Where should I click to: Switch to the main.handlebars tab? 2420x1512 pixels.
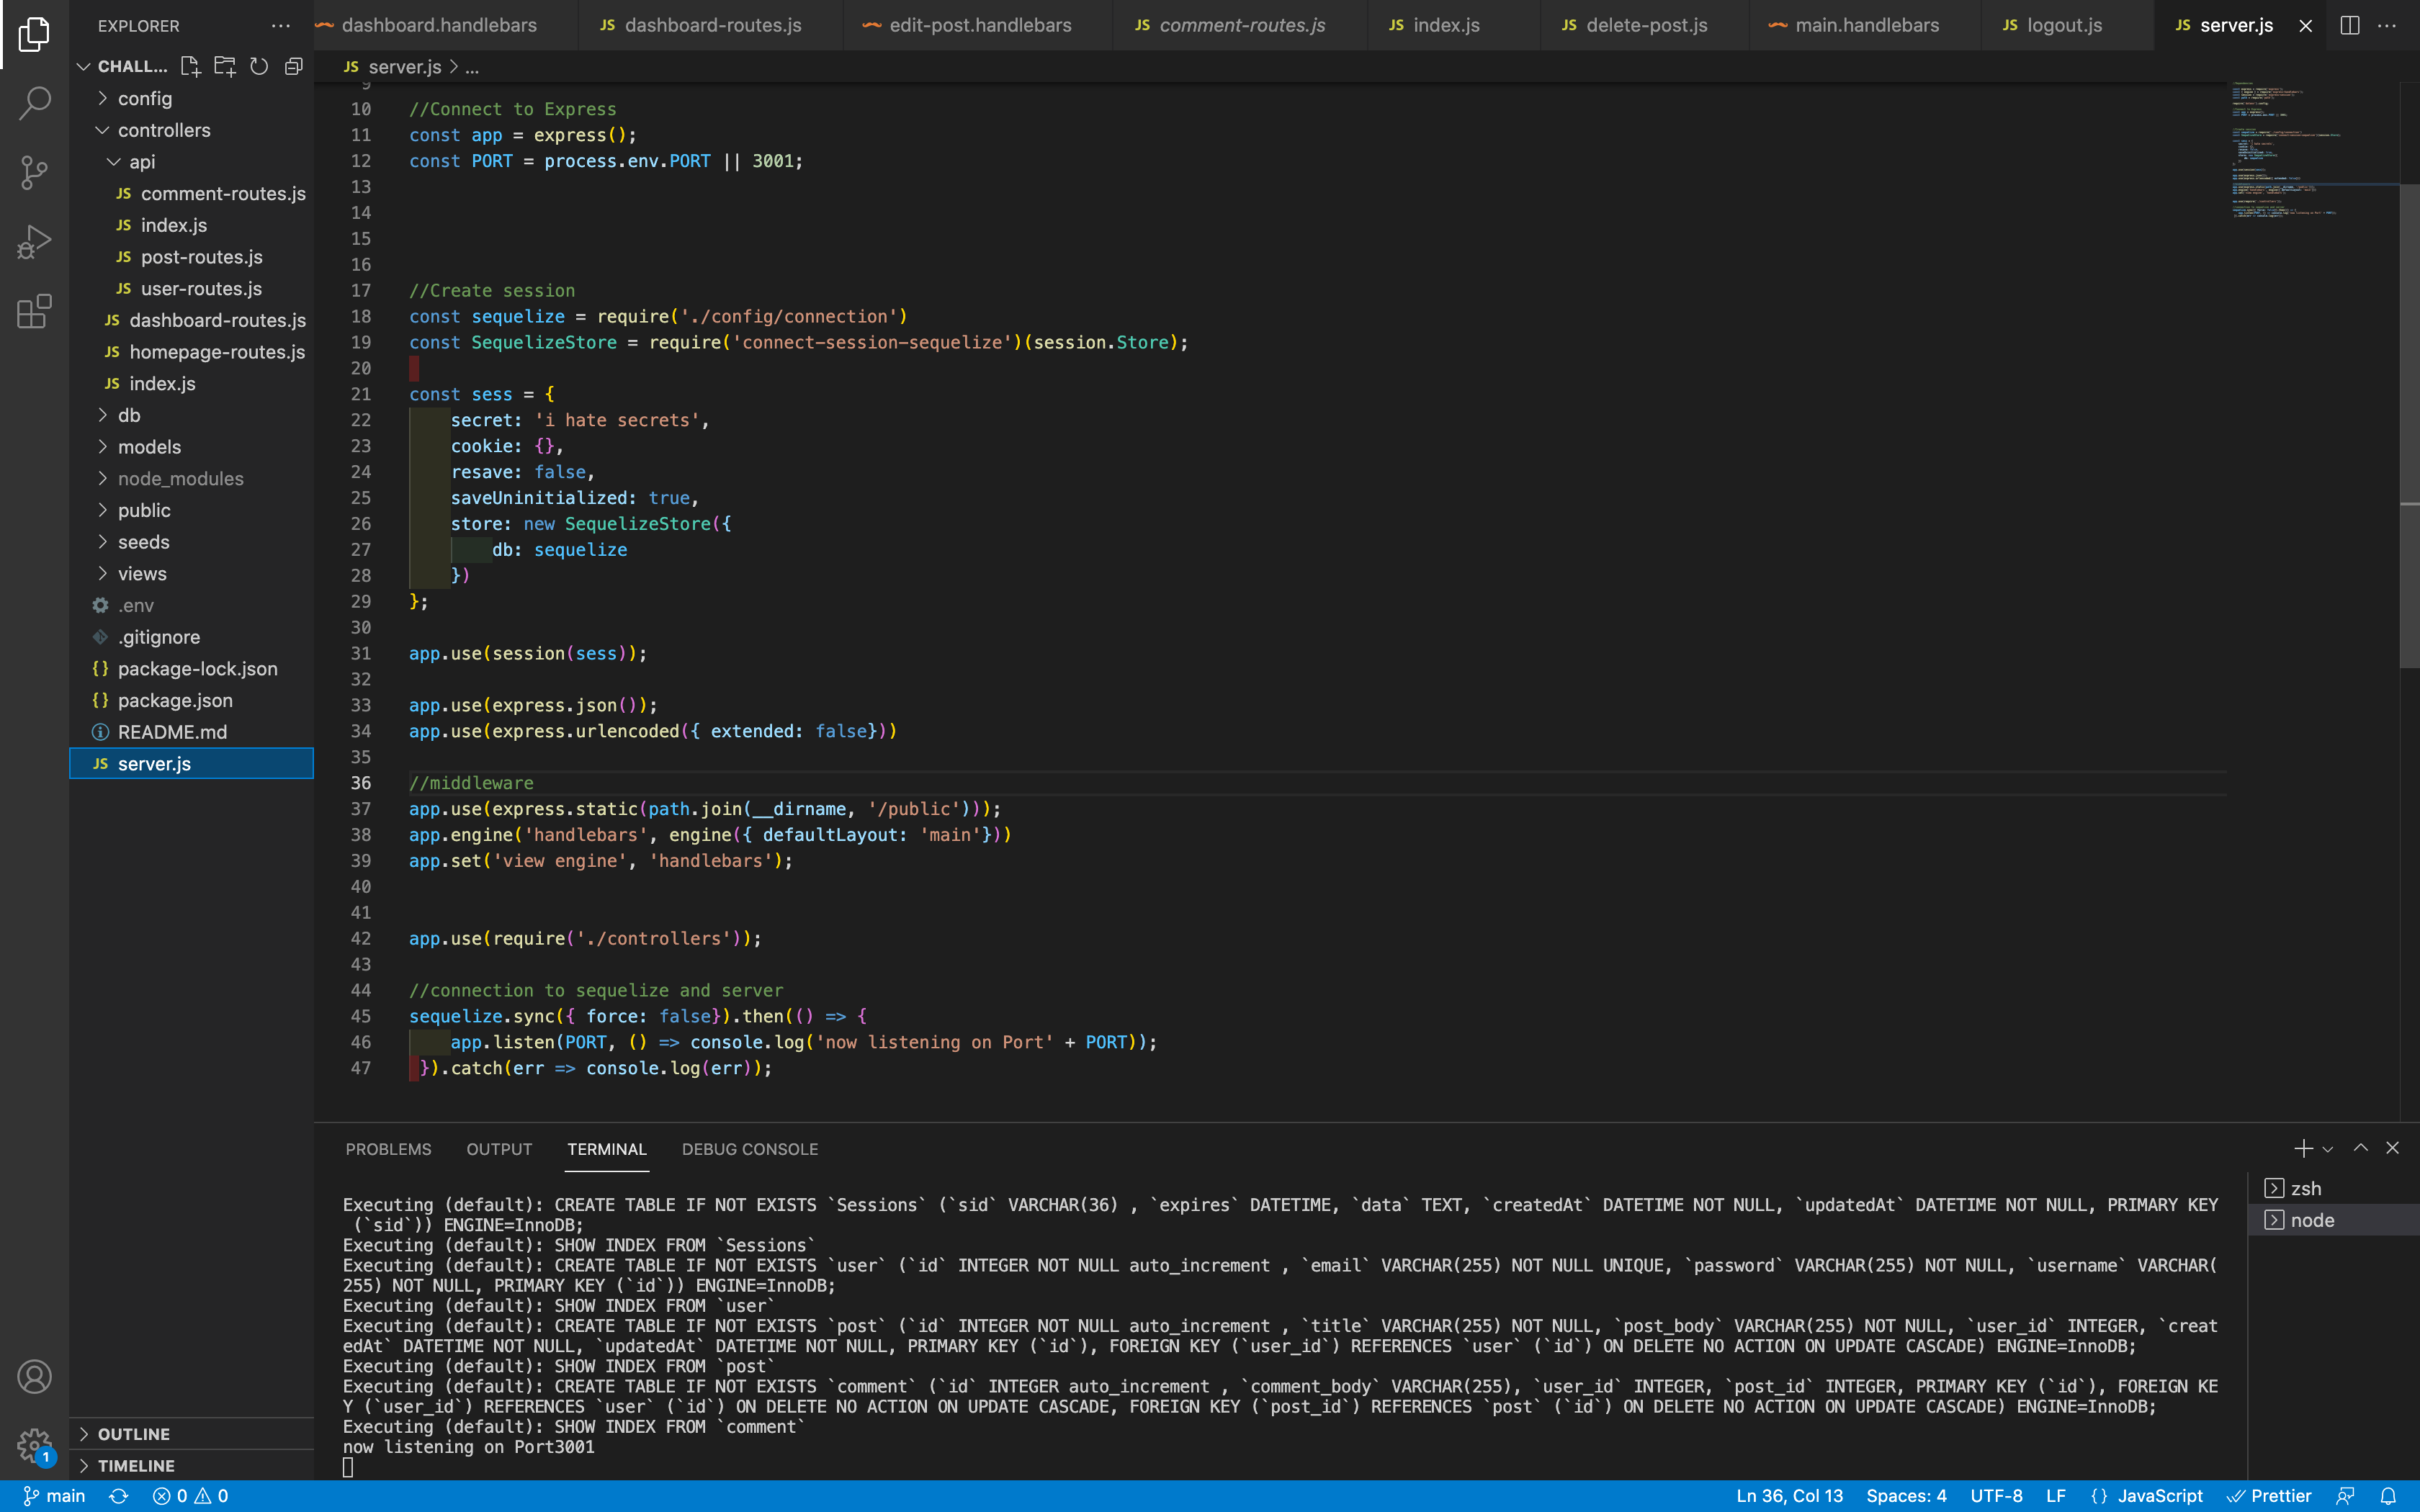point(1866,25)
